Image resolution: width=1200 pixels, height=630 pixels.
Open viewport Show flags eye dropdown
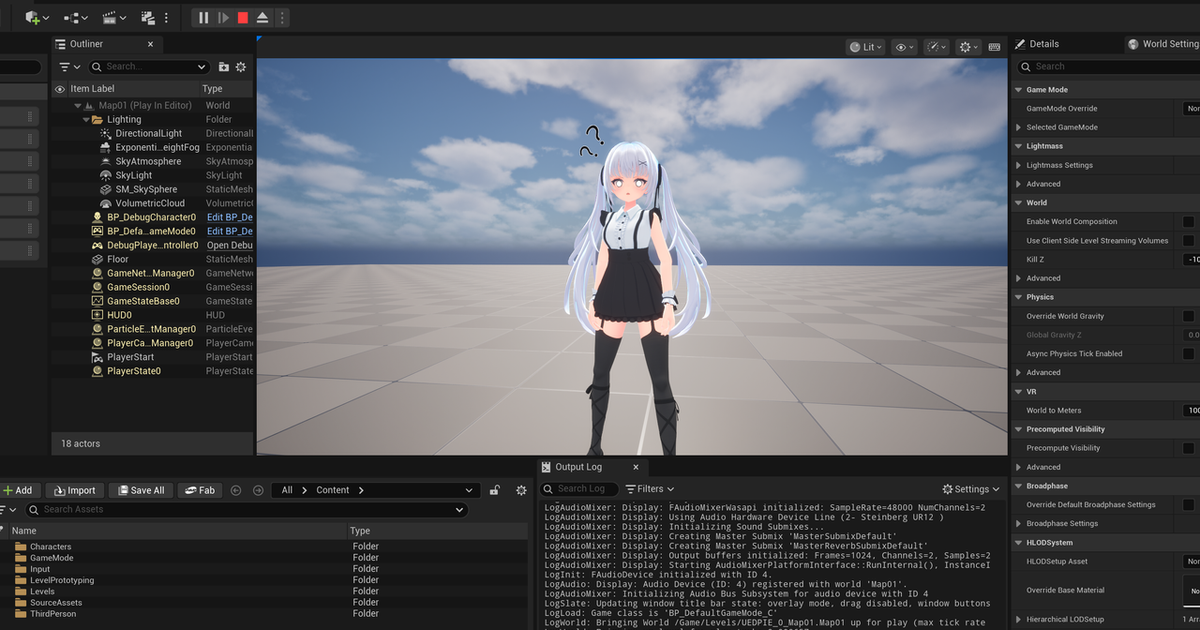905,47
